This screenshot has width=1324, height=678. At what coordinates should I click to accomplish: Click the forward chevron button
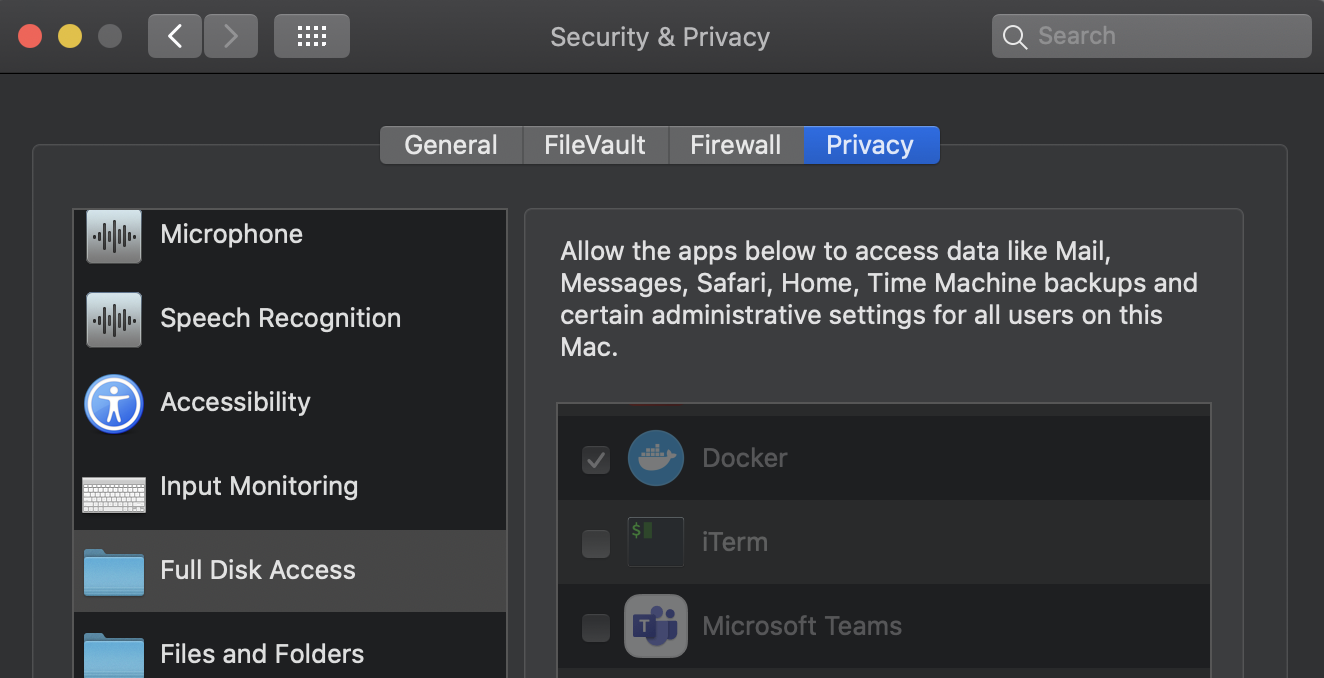(231, 37)
